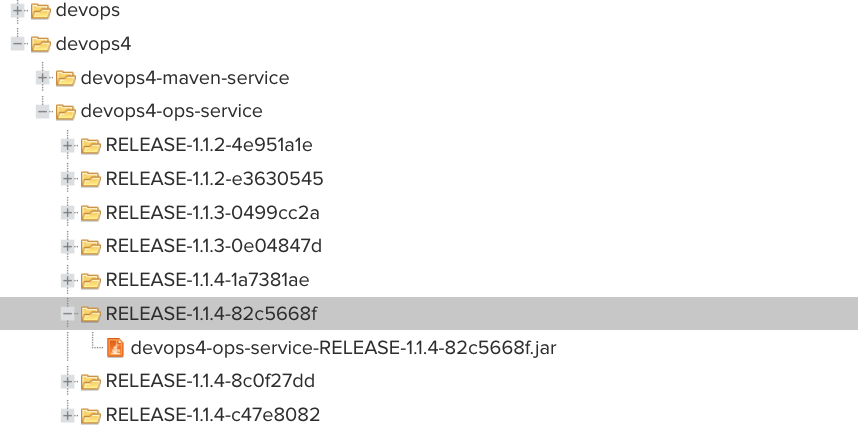Click the devops4 folder icon
The image size is (858, 427).
pos(40,44)
